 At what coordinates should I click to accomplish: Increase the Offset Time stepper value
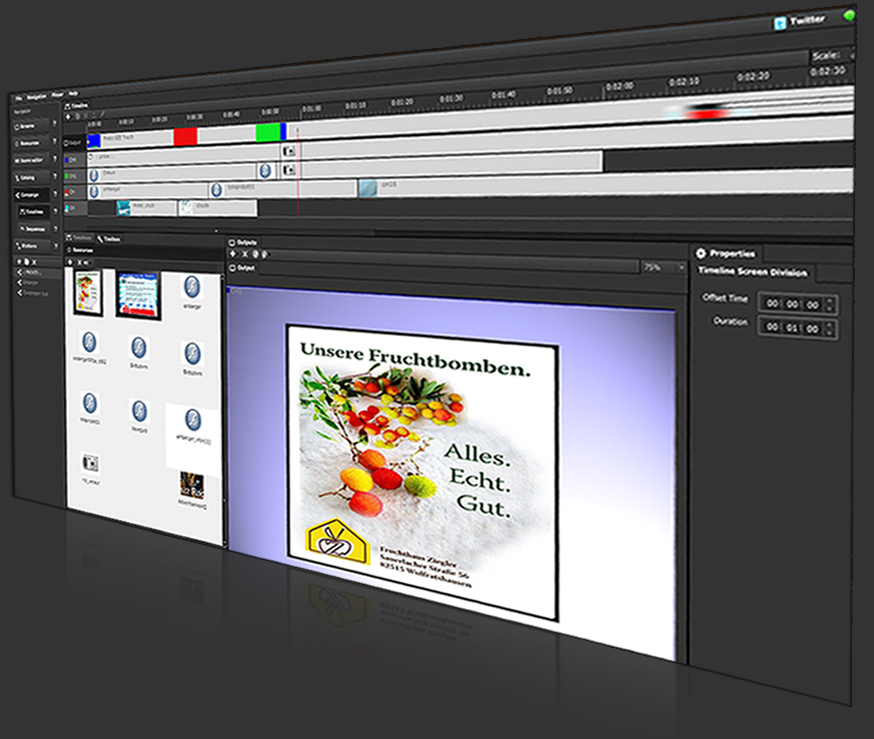coord(832,299)
